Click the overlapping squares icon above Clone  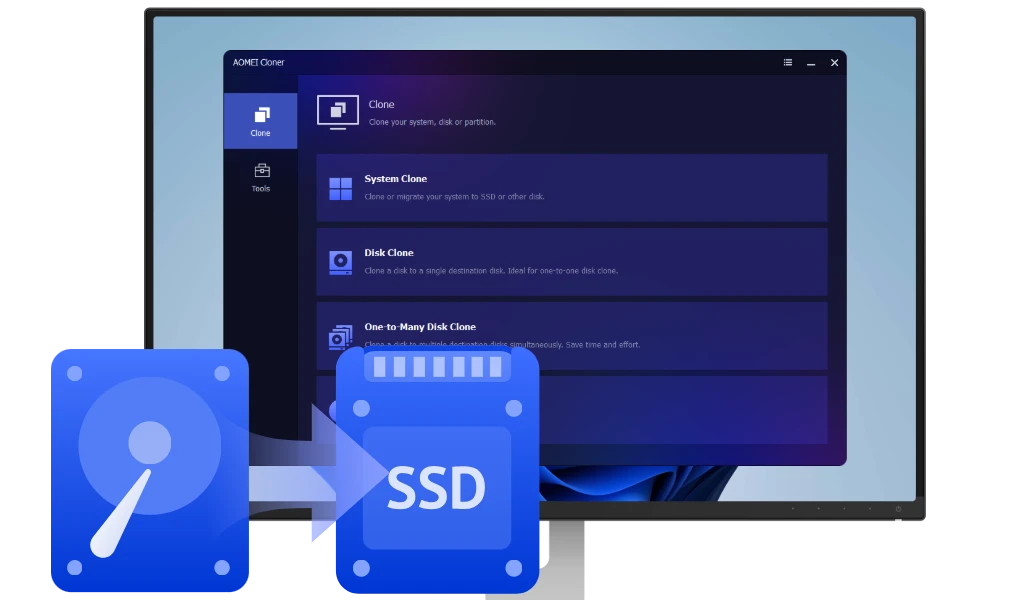click(262, 115)
